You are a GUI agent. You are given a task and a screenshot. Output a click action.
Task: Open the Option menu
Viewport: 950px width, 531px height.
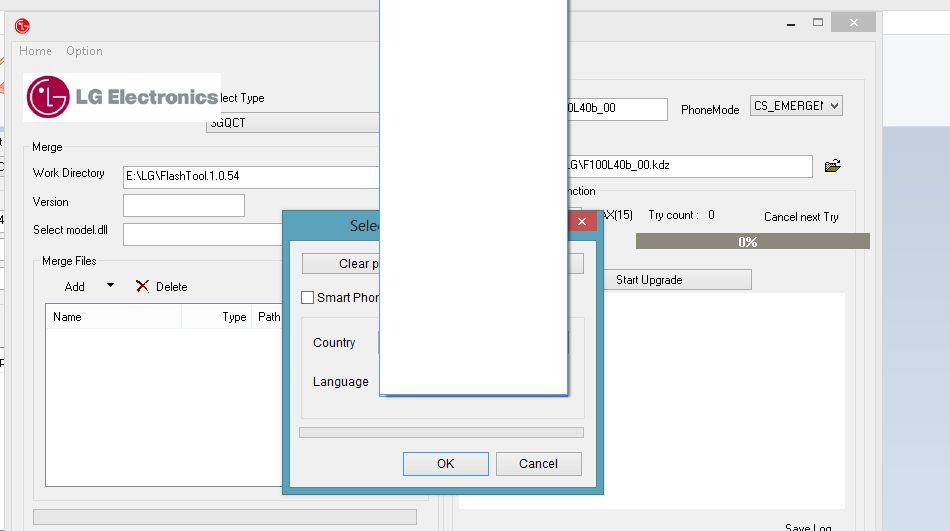(84, 51)
